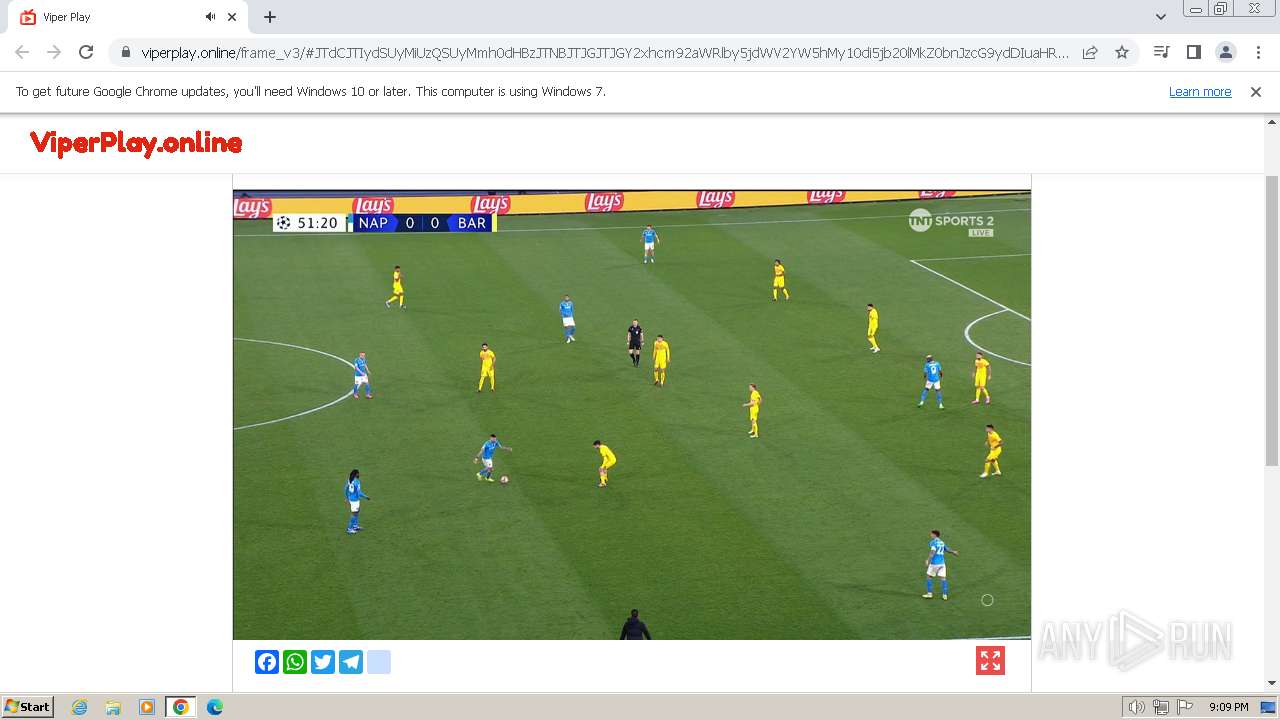Image resolution: width=1280 pixels, height=720 pixels.
Task: Click the page scrollbar down arrow
Action: (1272, 683)
